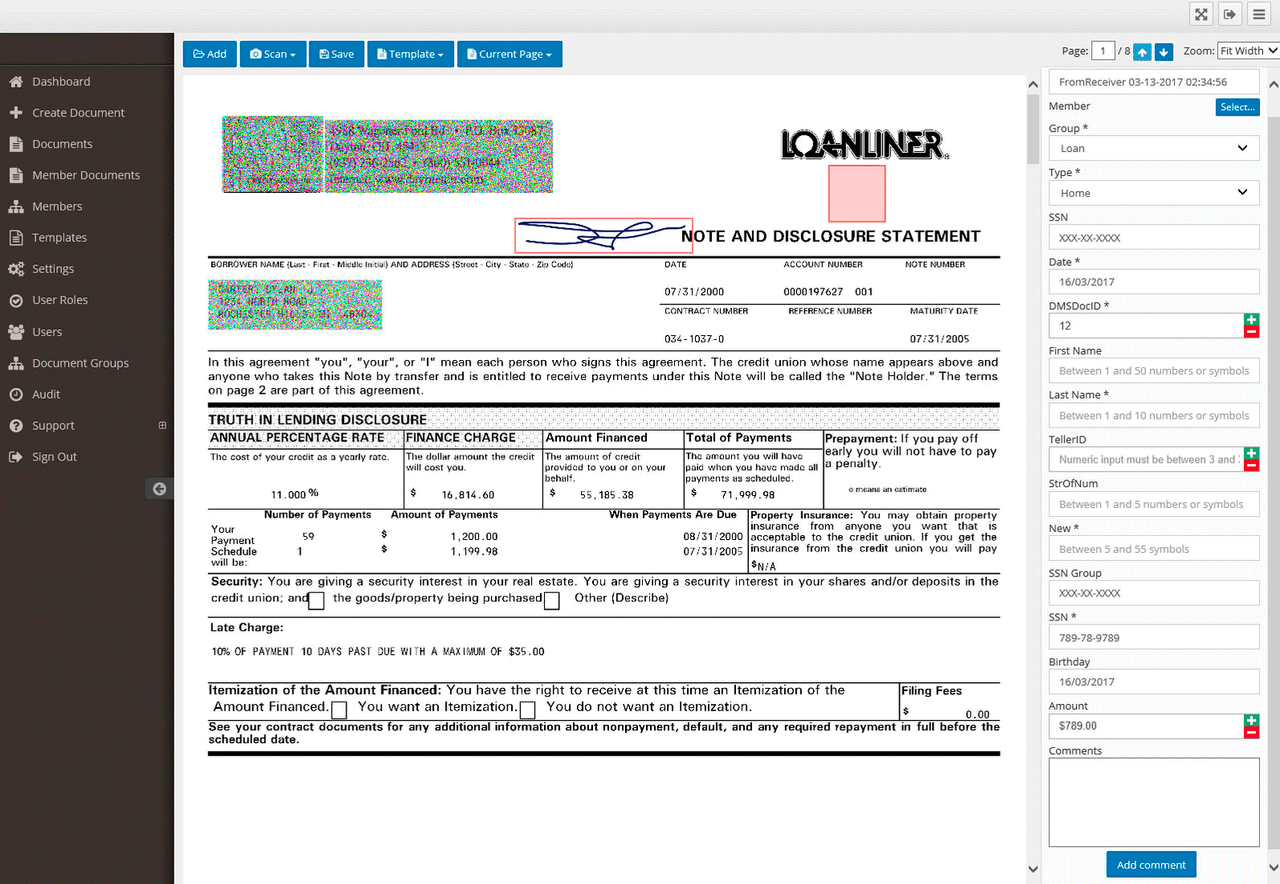
Task: Click the Birthday field
Action: click(x=1154, y=682)
